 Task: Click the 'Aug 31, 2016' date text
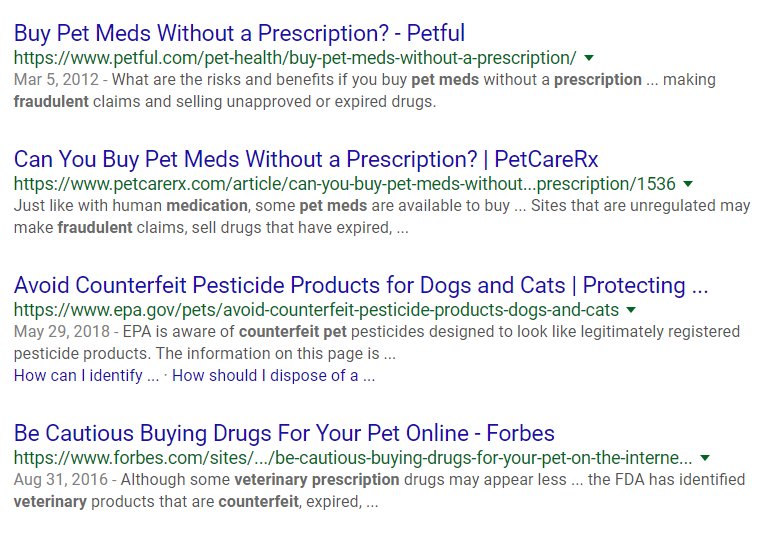[56, 480]
